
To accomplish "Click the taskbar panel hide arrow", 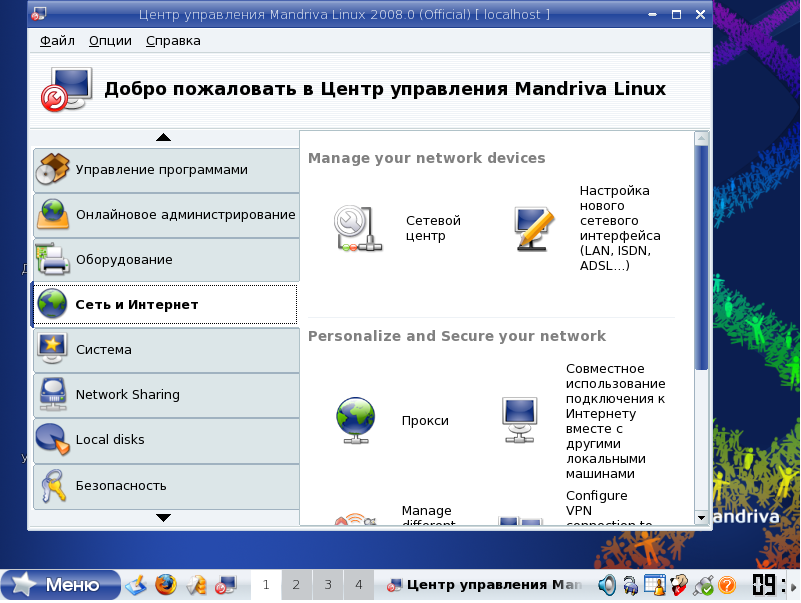I will (794, 586).
